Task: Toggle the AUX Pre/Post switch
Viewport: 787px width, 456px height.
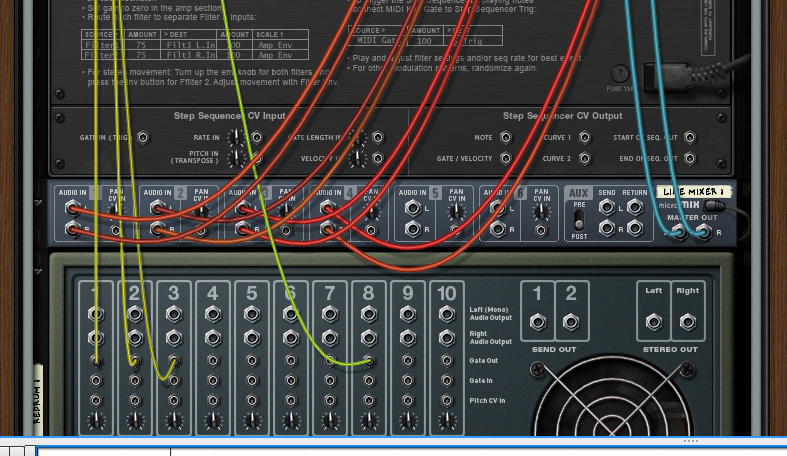Action: (x=579, y=220)
